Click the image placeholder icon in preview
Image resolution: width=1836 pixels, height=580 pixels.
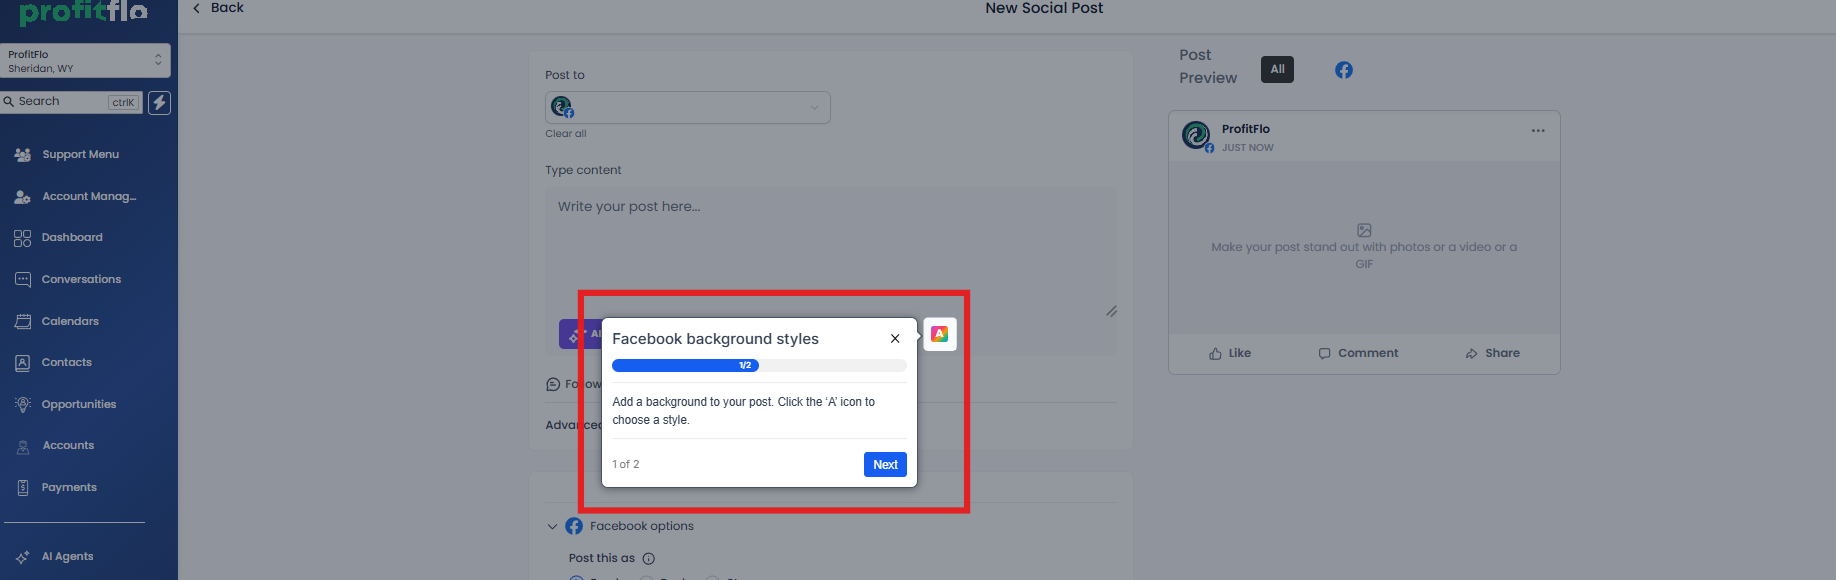pyautogui.click(x=1364, y=230)
